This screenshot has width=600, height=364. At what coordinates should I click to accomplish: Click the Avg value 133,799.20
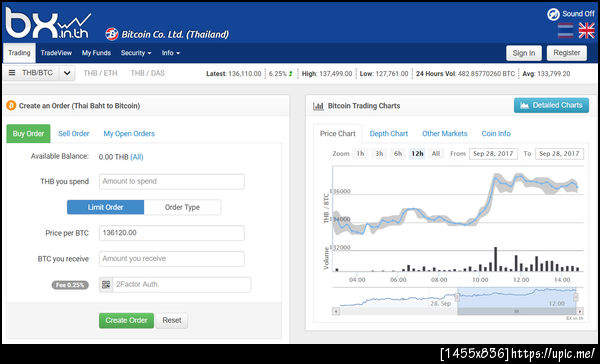[554, 73]
